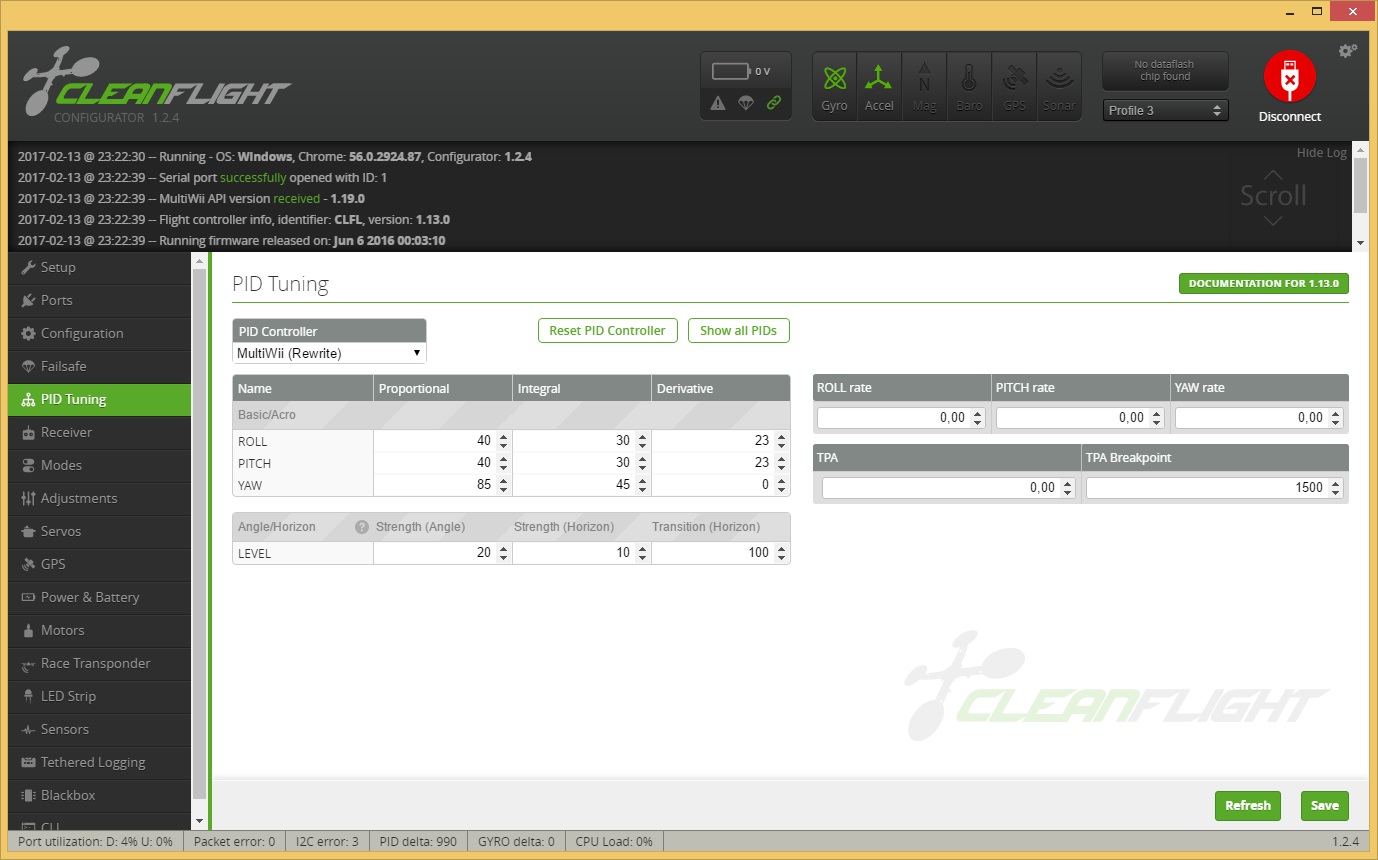Click the ROLL Proportional value field
Image resolution: width=1378 pixels, height=860 pixels.
[x=443, y=441]
